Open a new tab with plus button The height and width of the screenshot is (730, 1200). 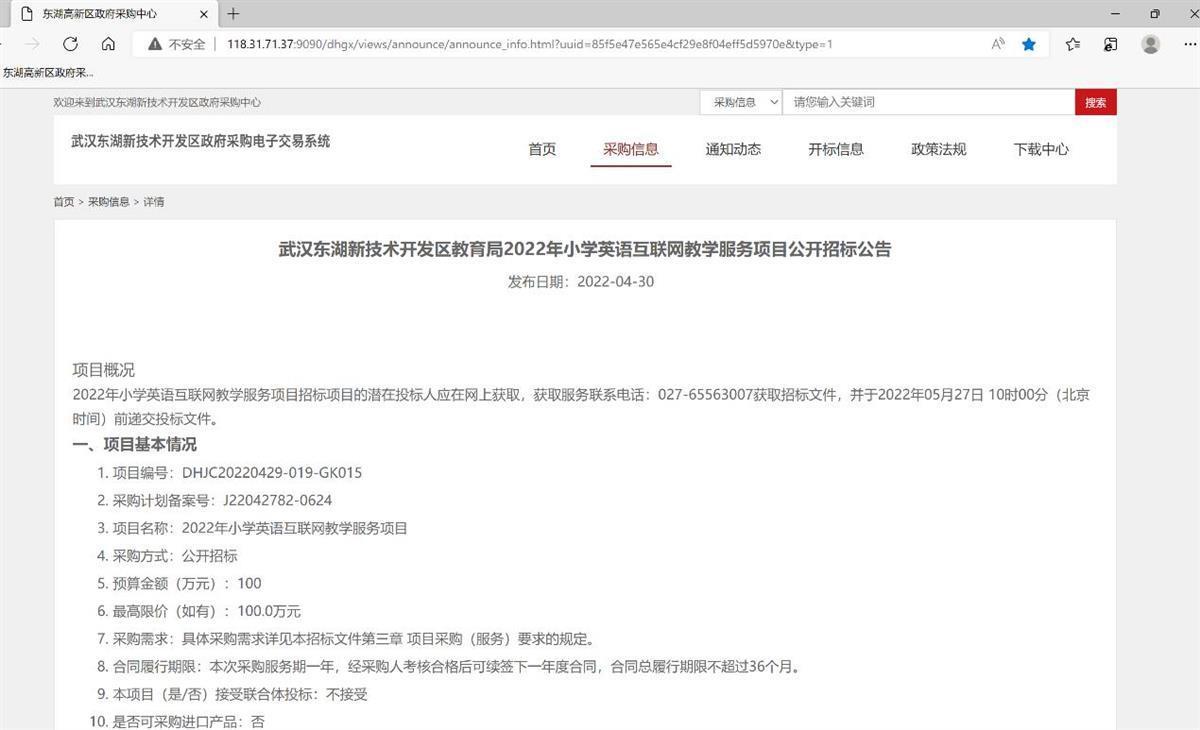[x=234, y=14]
